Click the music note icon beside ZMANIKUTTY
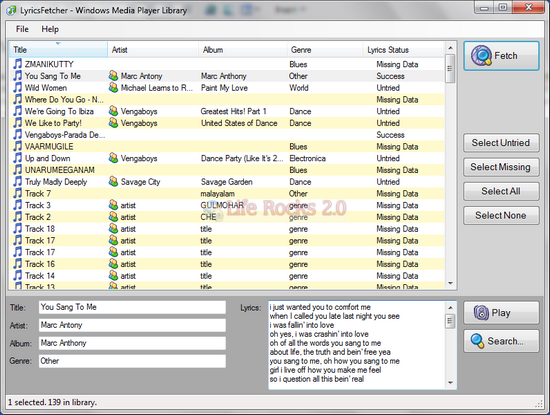The height and width of the screenshot is (415, 550). pyautogui.click(x=17, y=64)
